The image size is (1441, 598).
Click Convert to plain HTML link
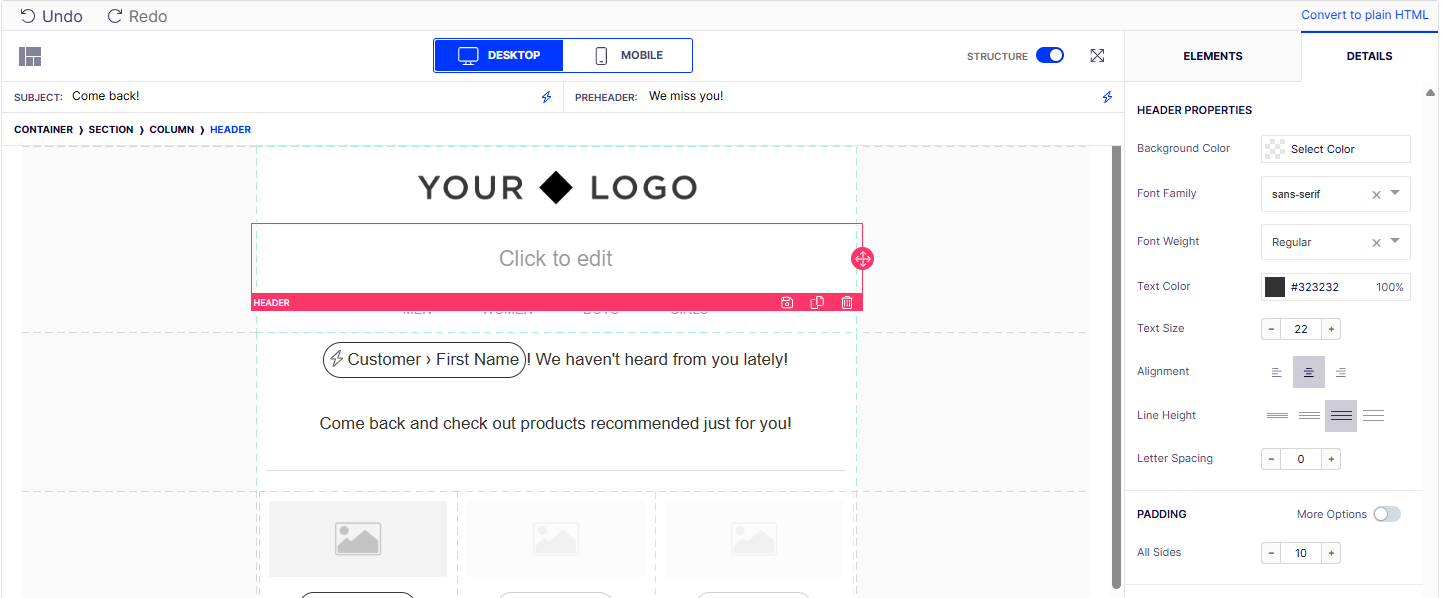click(1364, 15)
